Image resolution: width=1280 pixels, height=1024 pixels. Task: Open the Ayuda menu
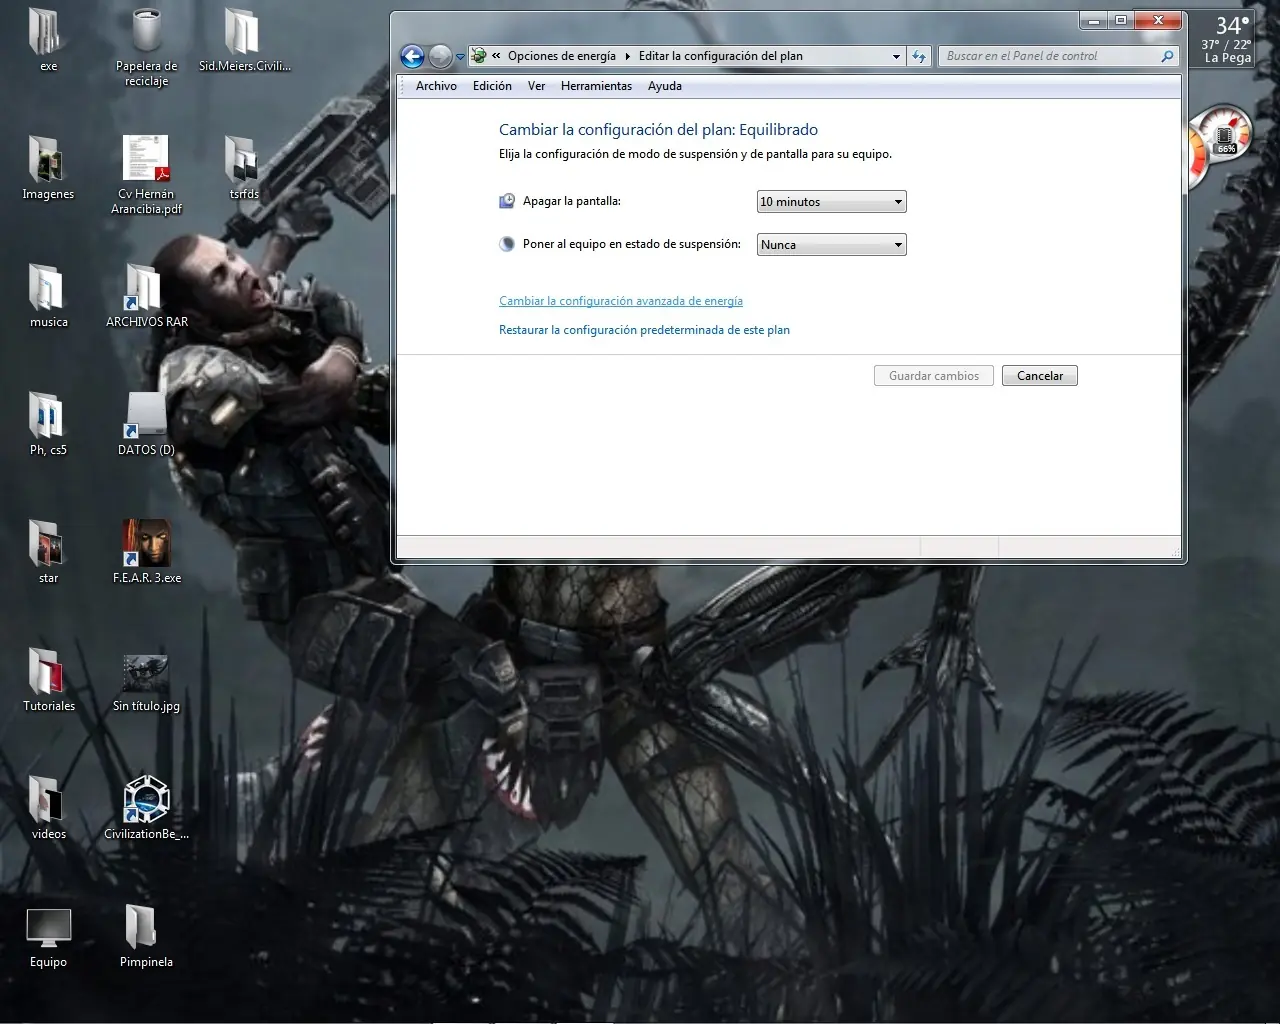pyautogui.click(x=664, y=86)
